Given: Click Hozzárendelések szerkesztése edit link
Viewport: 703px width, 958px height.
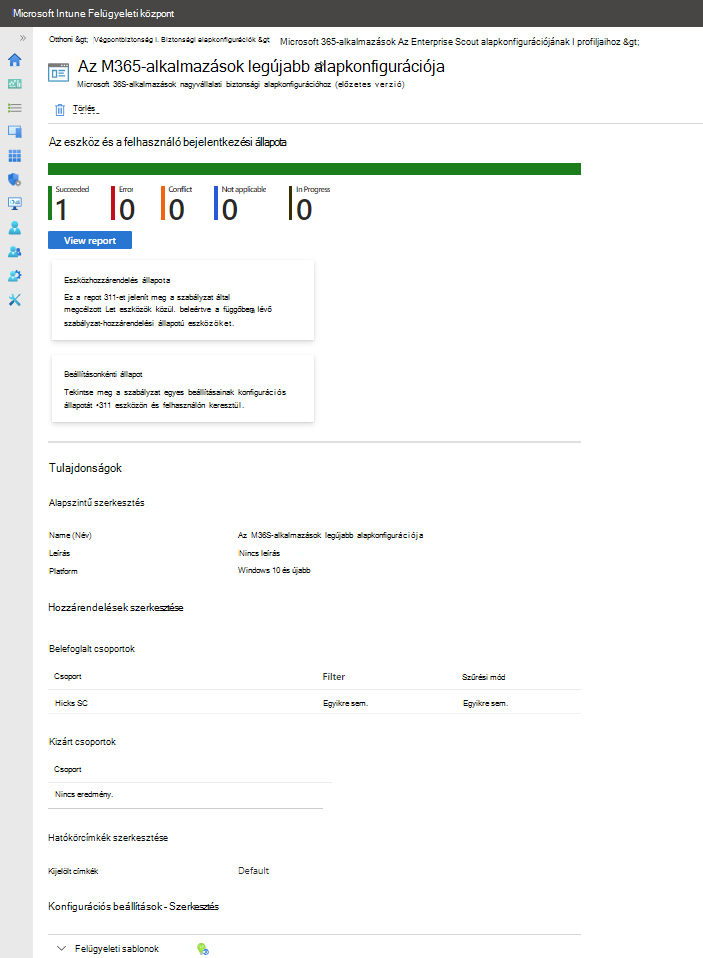Looking at the screenshot, I should pyautogui.click(x=116, y=607).
